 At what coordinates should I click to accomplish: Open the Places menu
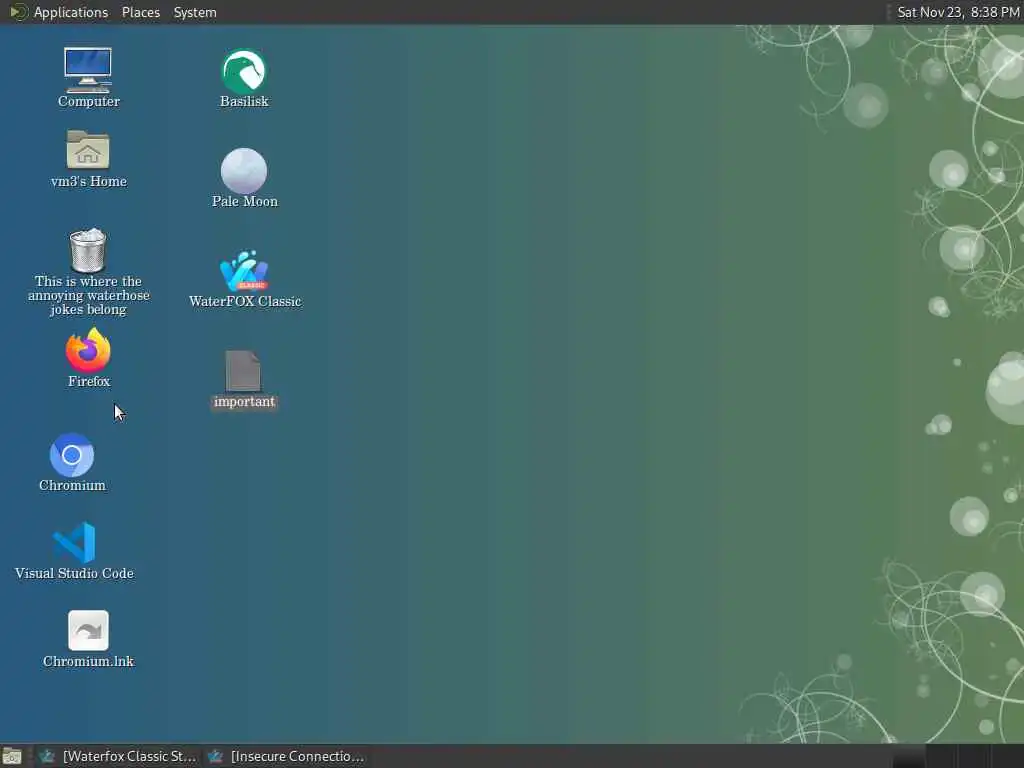pyautogui.click(x=140, y=12)
